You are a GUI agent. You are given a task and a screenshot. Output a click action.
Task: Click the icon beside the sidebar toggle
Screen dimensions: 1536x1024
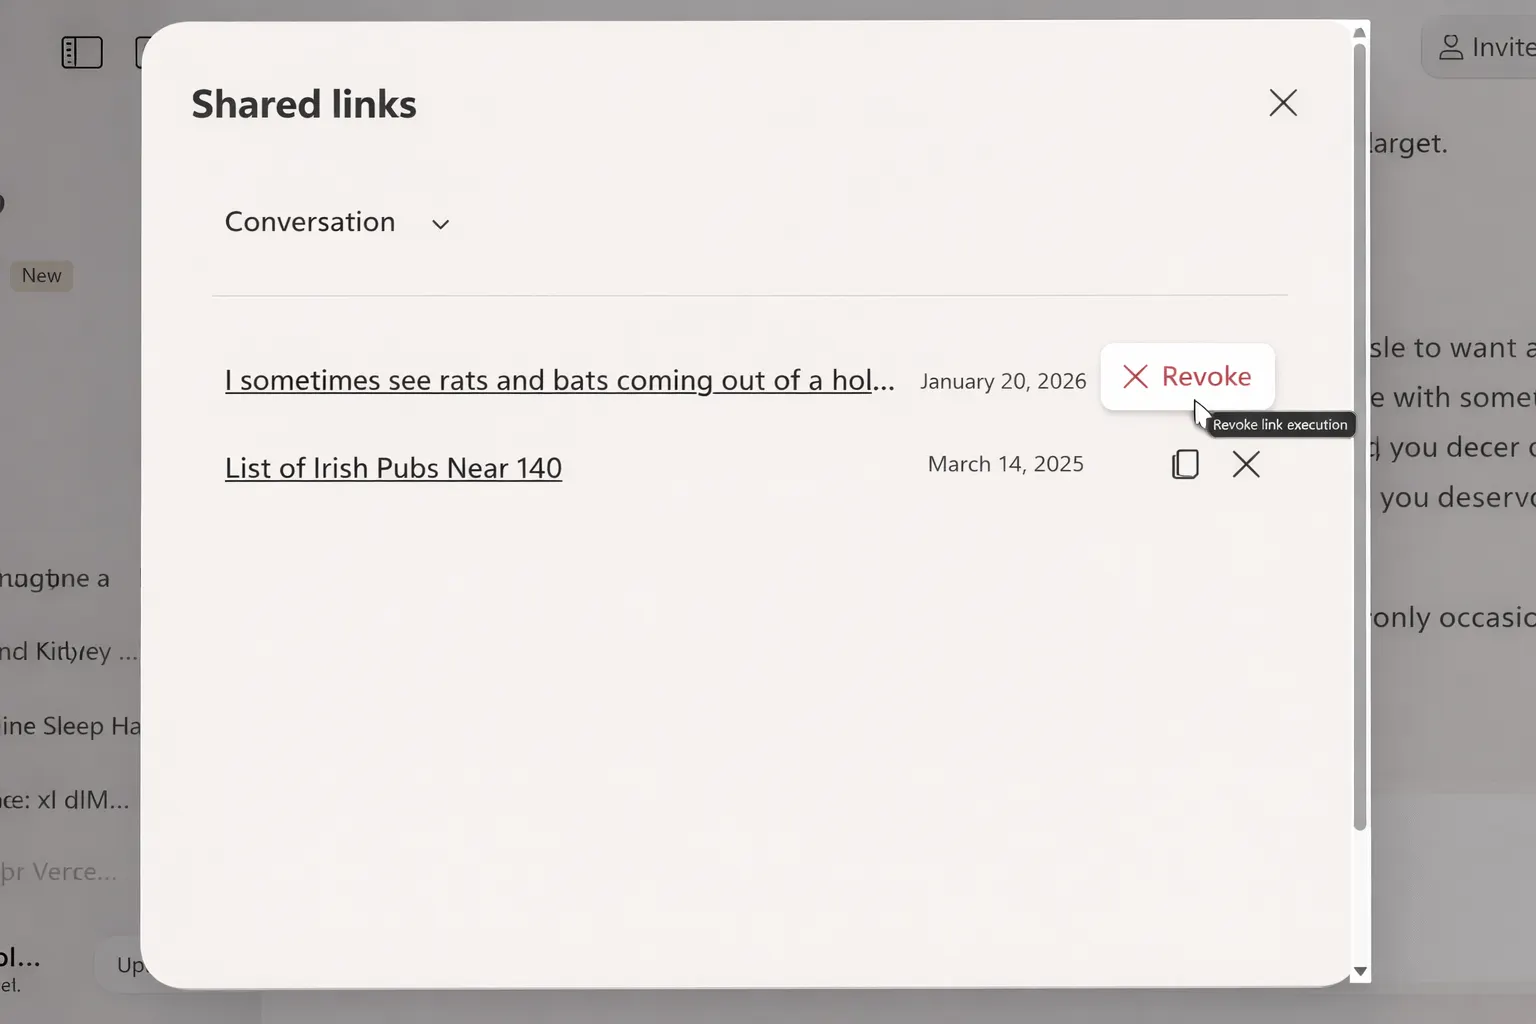pyautogui.click(x=140, y=52)
